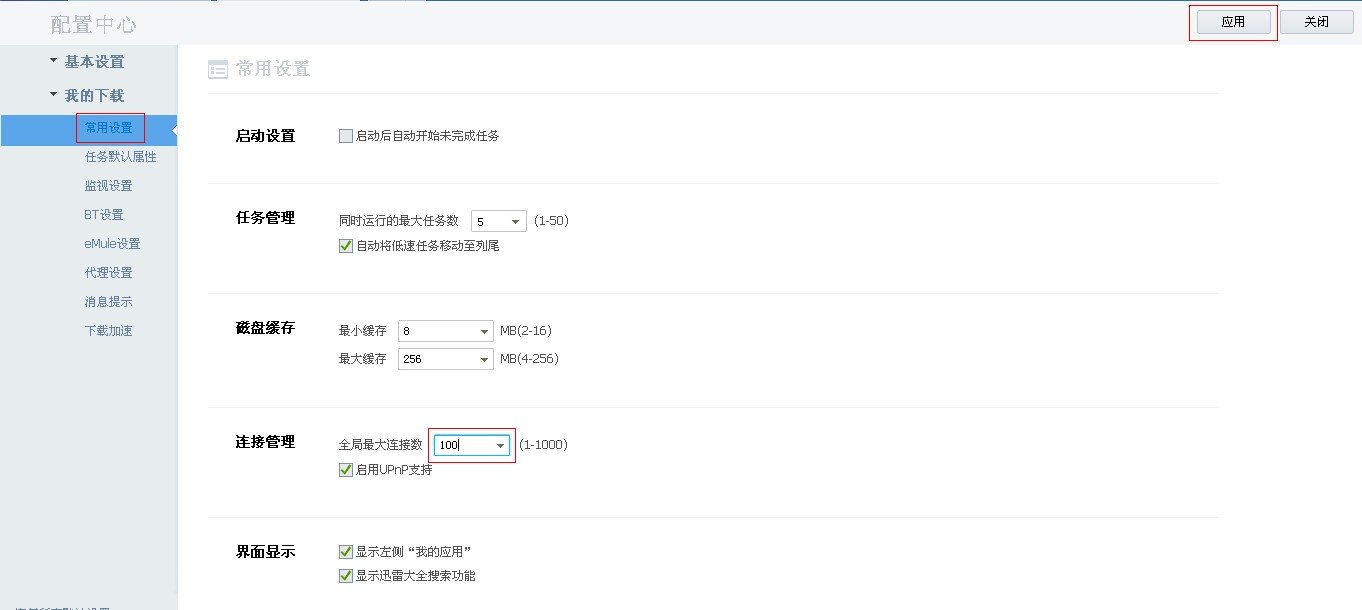
Task: Open eMule设置 settings page
Action: click(112, 244)
